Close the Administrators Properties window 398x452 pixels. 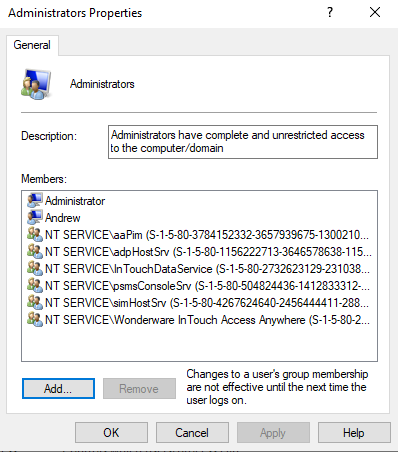[x=375, y=13]
